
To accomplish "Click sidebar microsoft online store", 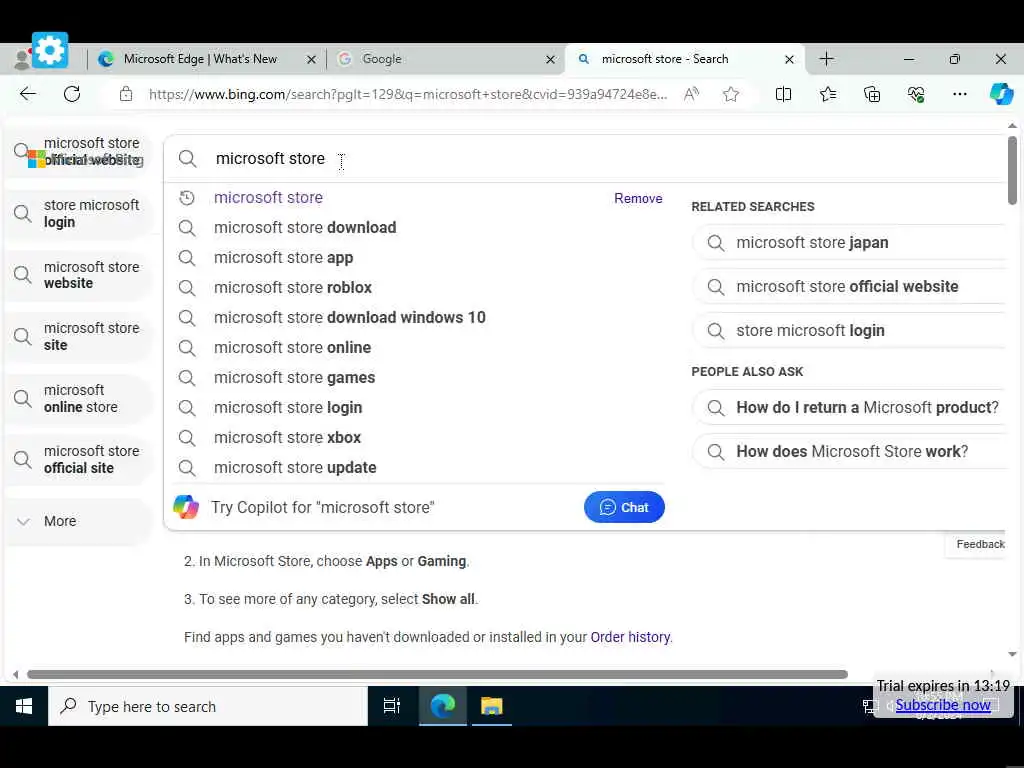I will (x=78, y=398).
